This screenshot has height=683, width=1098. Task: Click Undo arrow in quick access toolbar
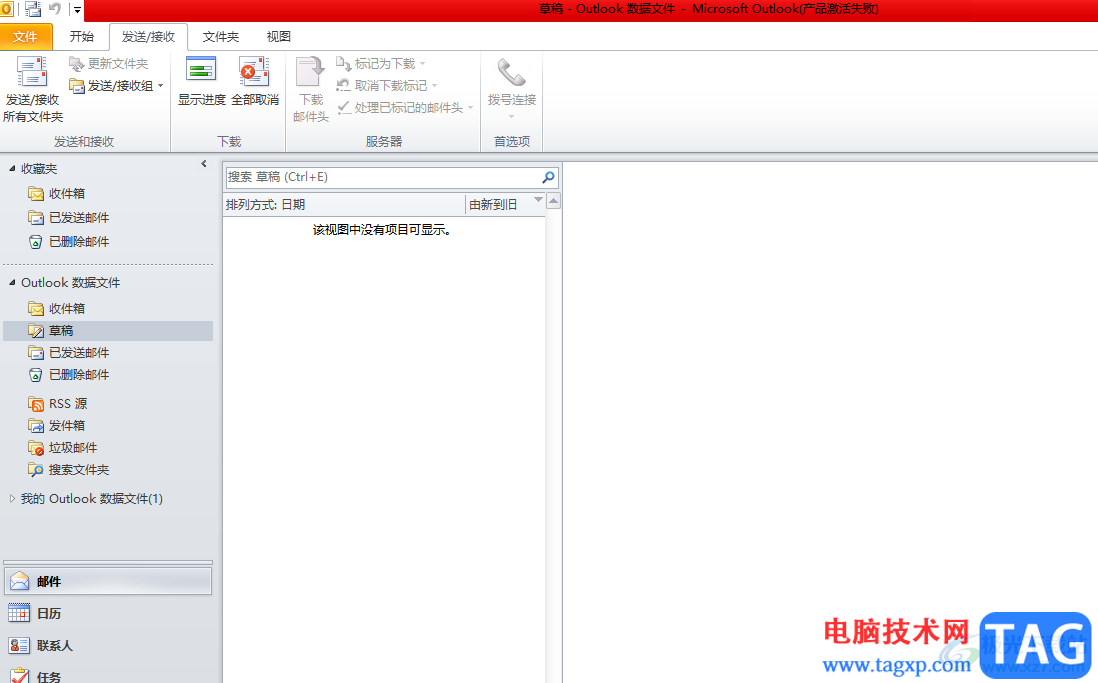[x=55, y=9]
